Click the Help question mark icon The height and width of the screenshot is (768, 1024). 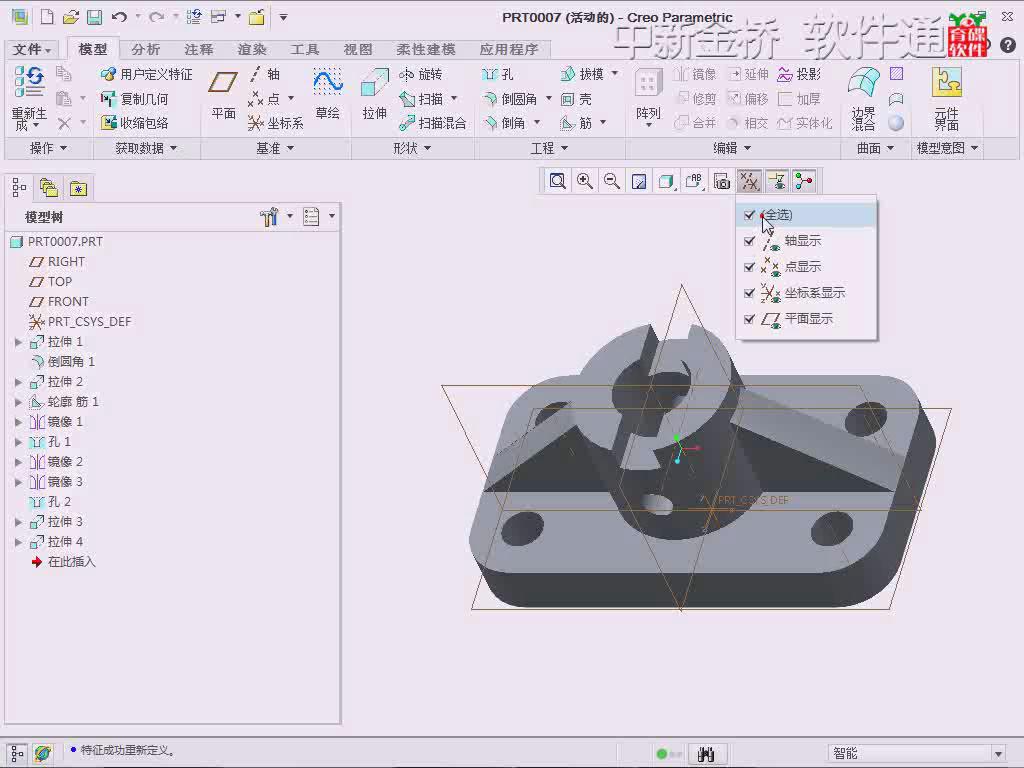1008,44
